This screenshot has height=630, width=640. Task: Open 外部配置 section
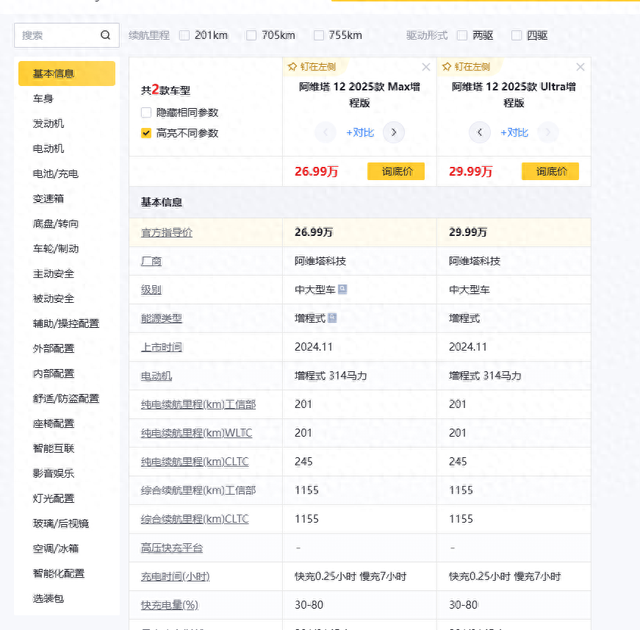[53, 348]
